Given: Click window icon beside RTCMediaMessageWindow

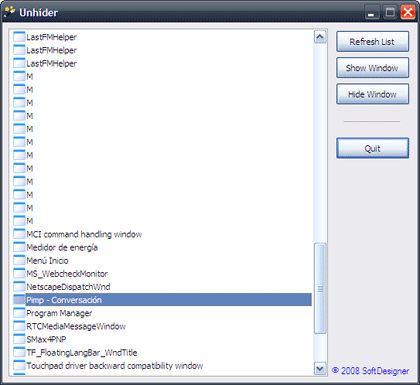Looking at the screenshot, I should [19, 326].
